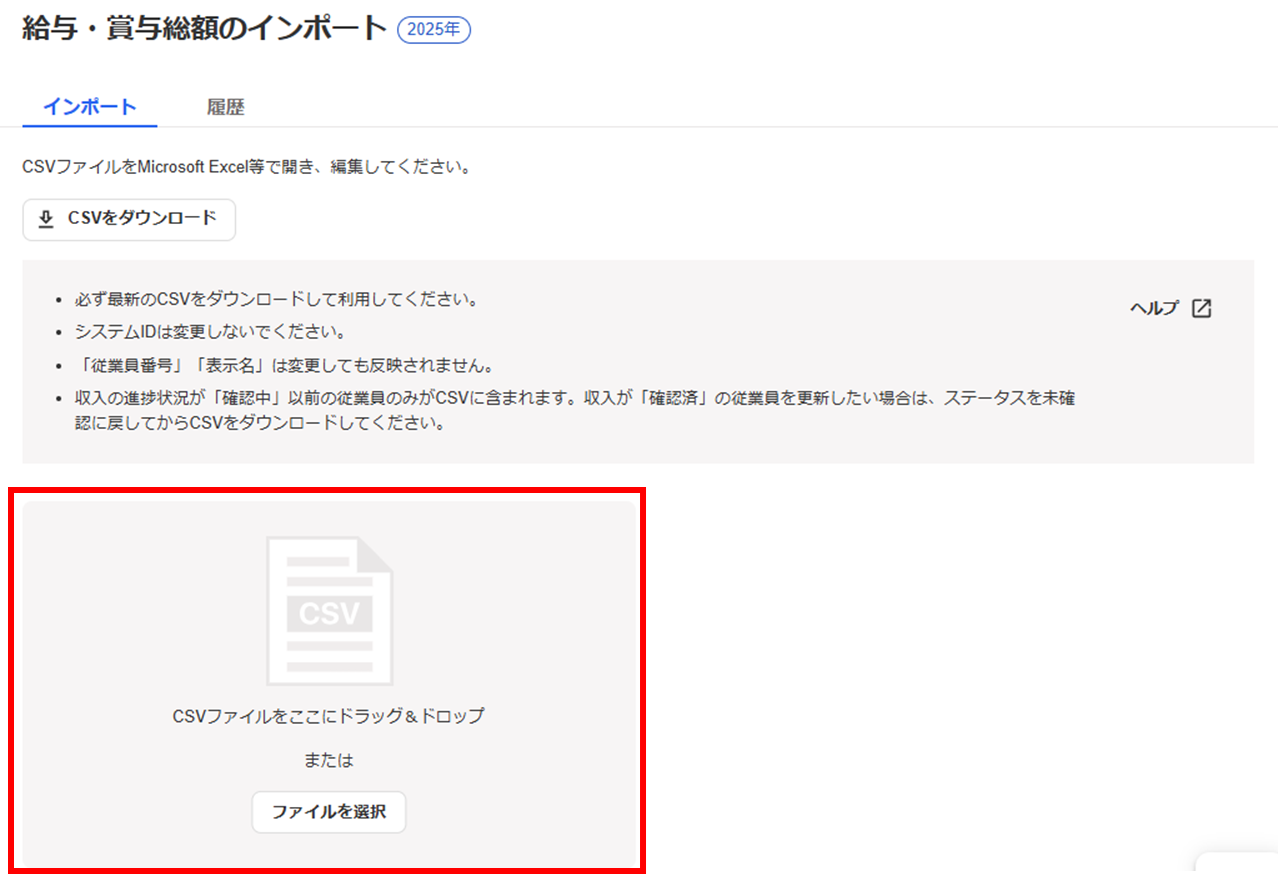Click the 給与・賞与総額のインポート page heading
Image resolution: width=1278 pixels, height=874 pixels.
pos(204,28)
